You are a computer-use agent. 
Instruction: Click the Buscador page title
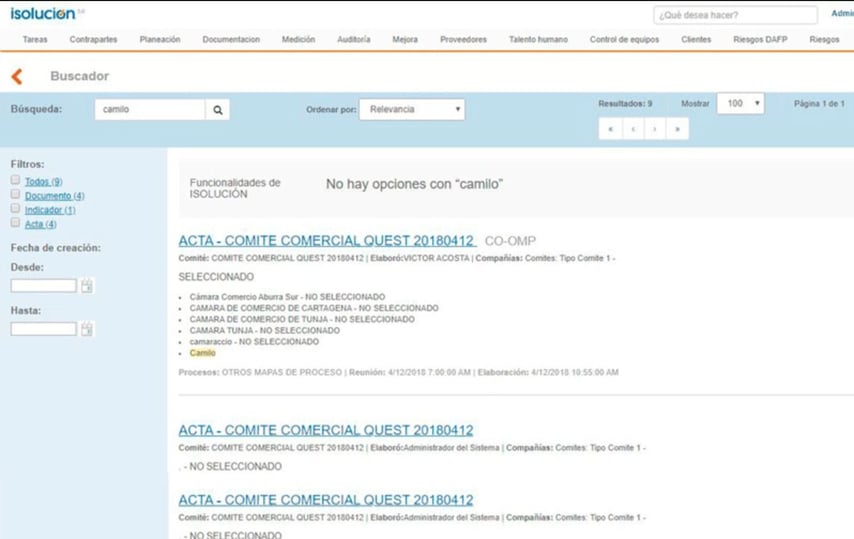80,76
